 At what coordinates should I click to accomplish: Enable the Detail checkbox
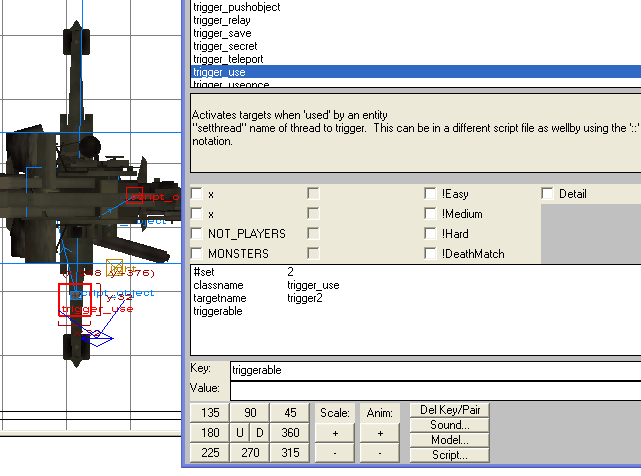[x=547, y=194]
